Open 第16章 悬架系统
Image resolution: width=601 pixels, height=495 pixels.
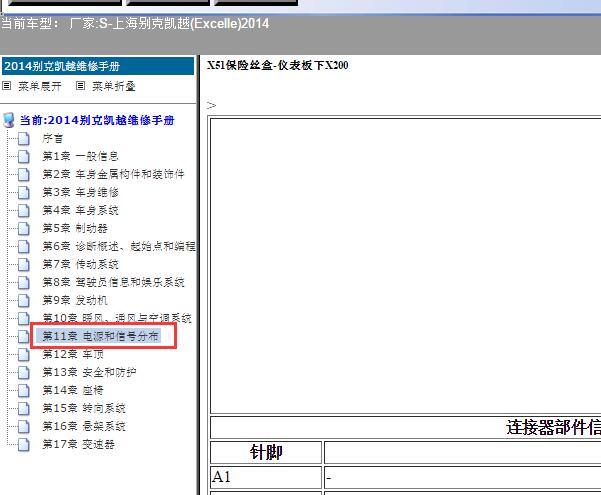point(84,426)
